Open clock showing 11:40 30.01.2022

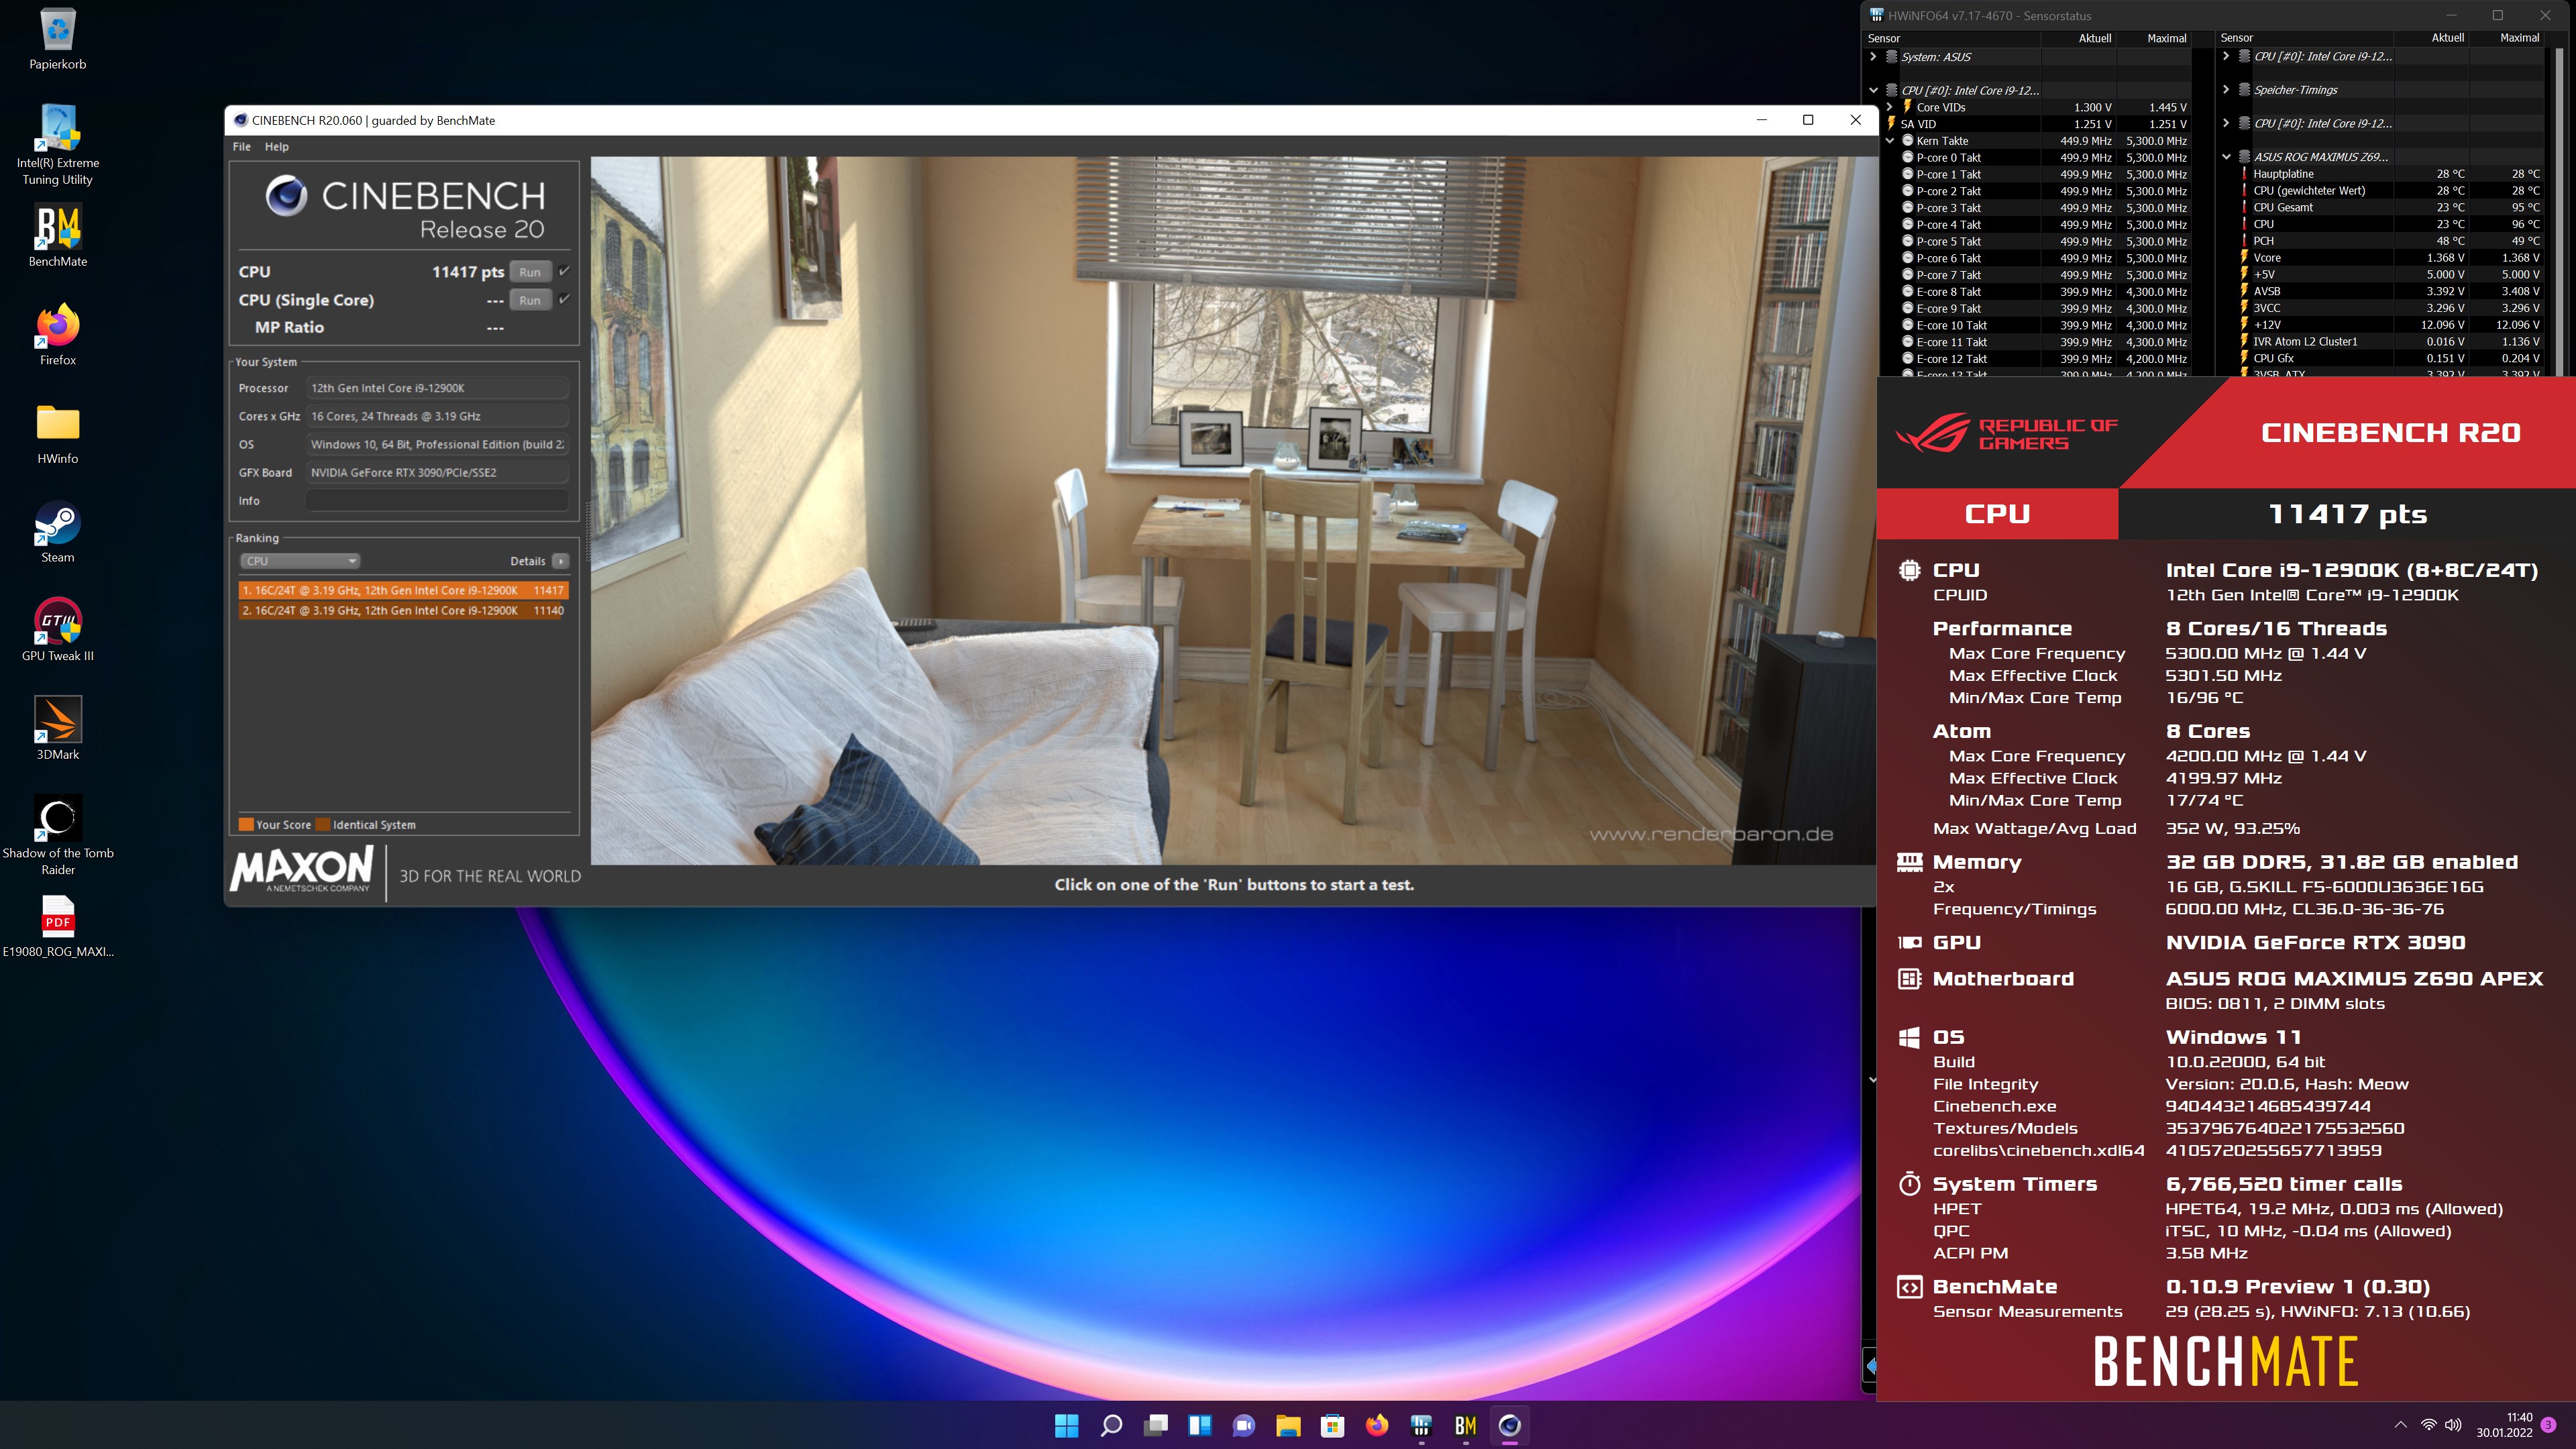2504,1425
